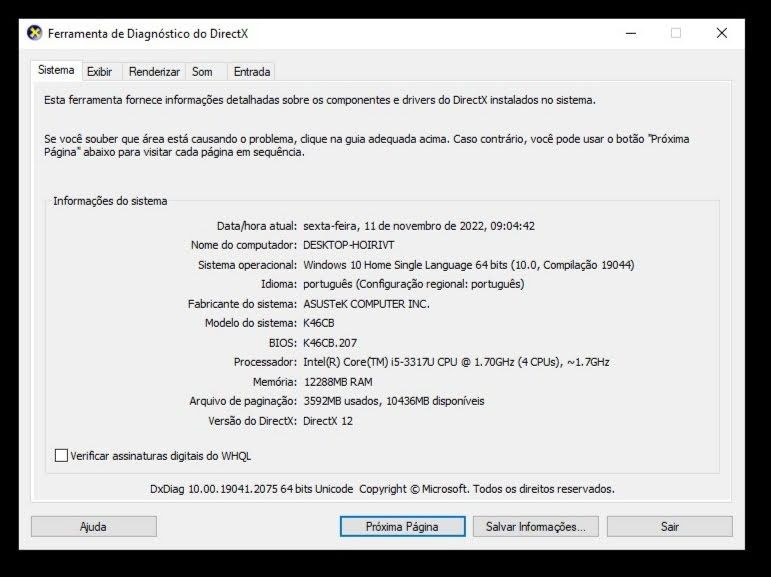Viewport: 771px width, 577px height.
Task: Enable Verificar assinaturas digitais do WHQL checkbox
Action: coord(61,456)
